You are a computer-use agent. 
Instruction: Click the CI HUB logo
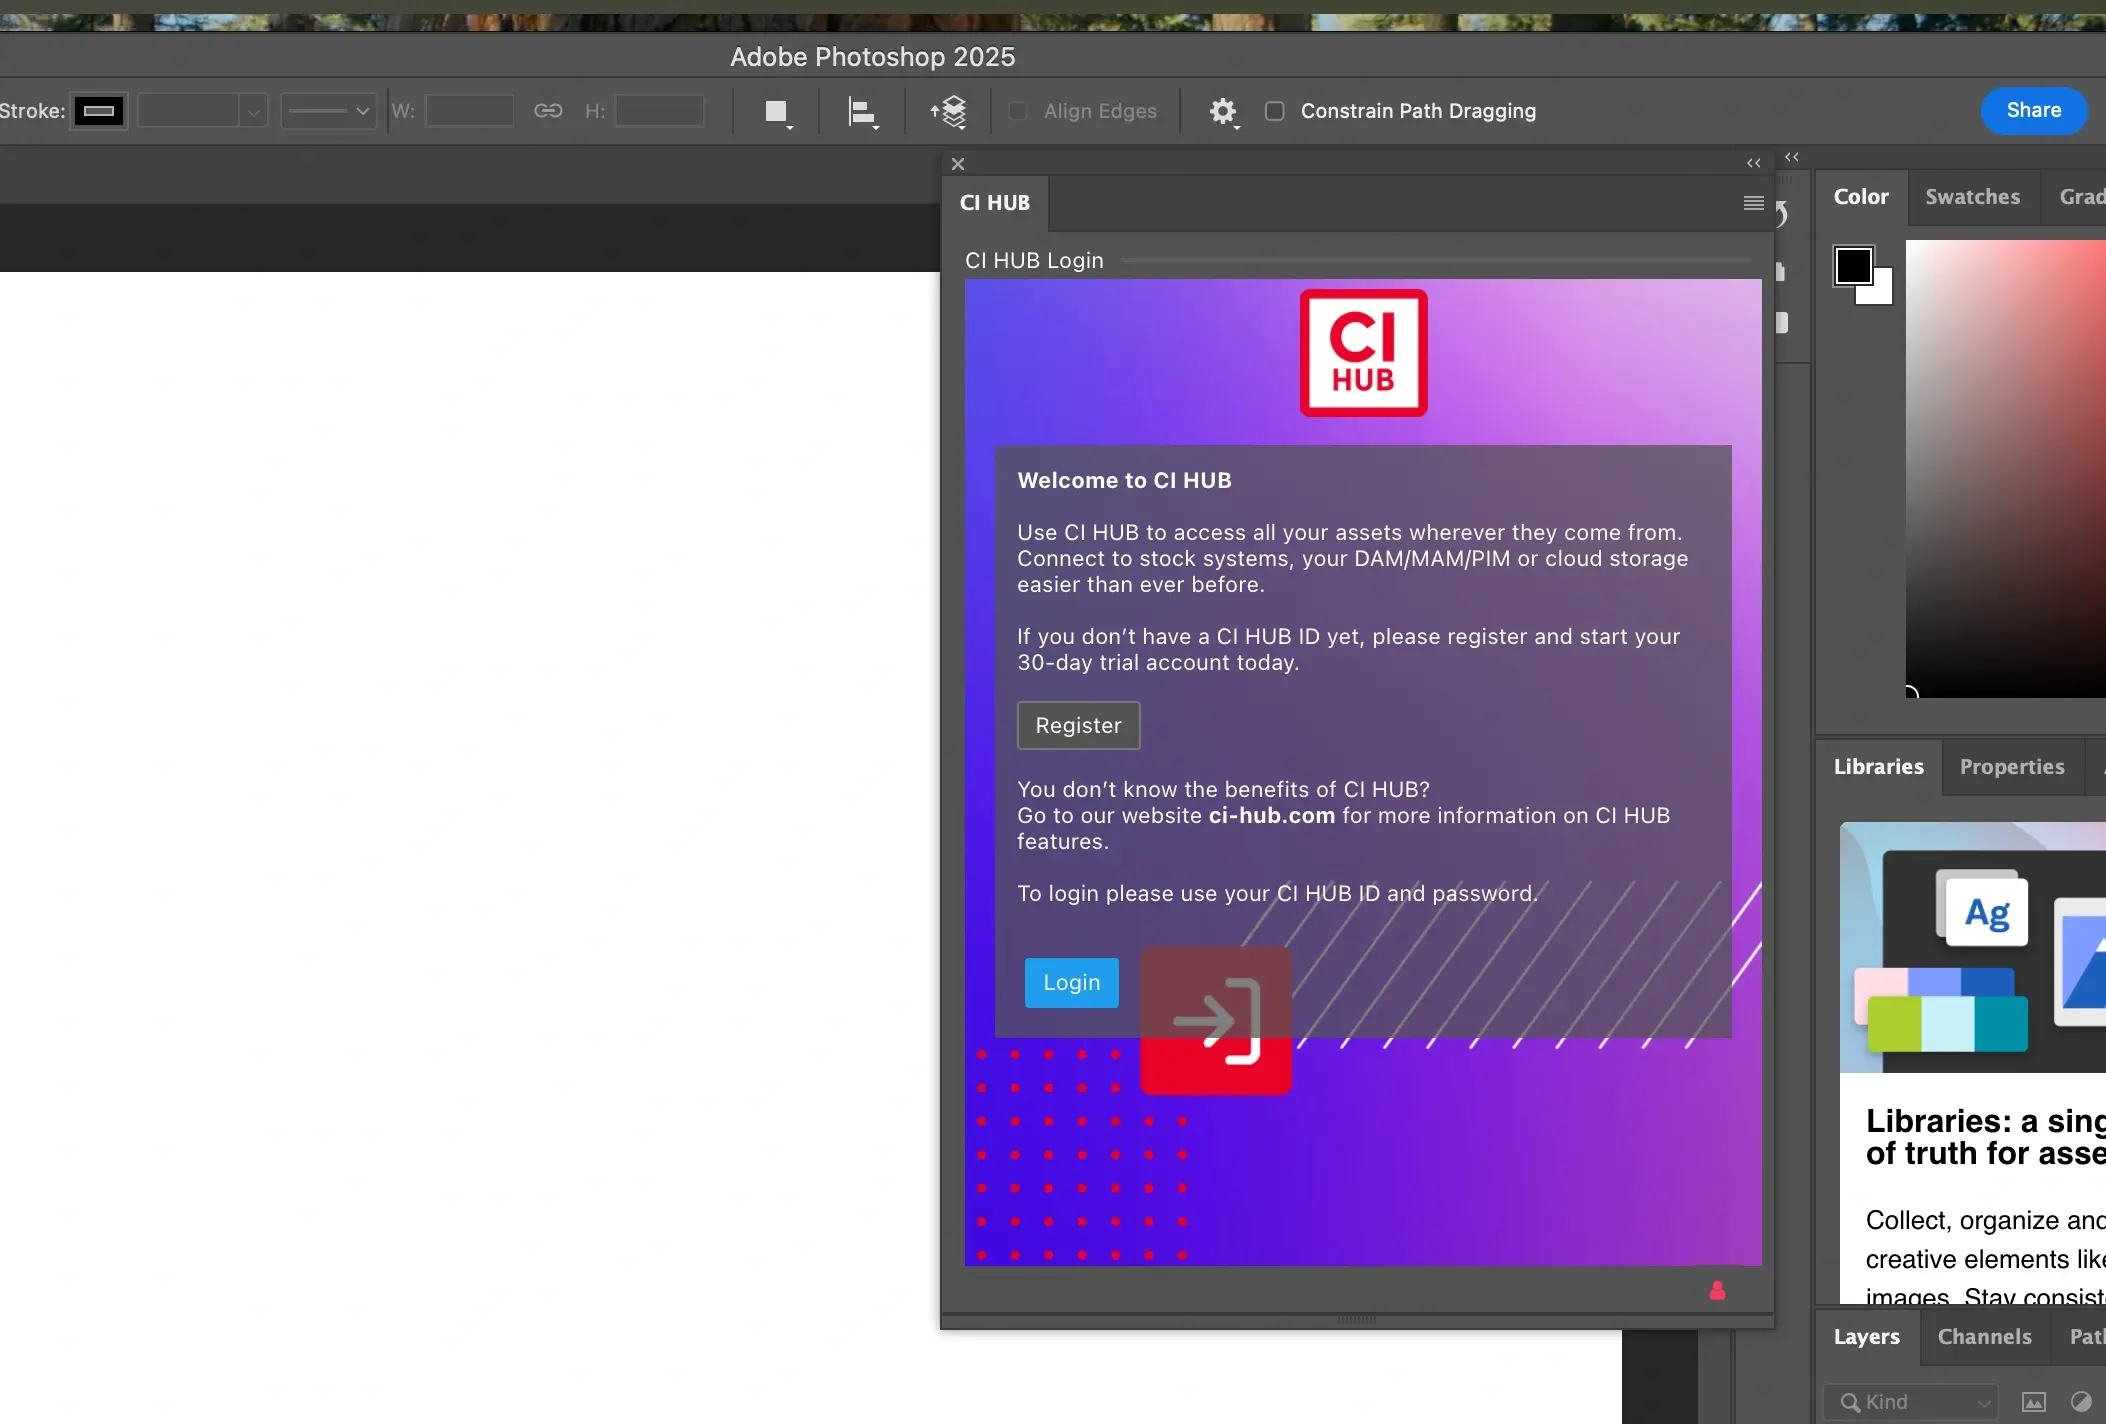[1363, 353]
